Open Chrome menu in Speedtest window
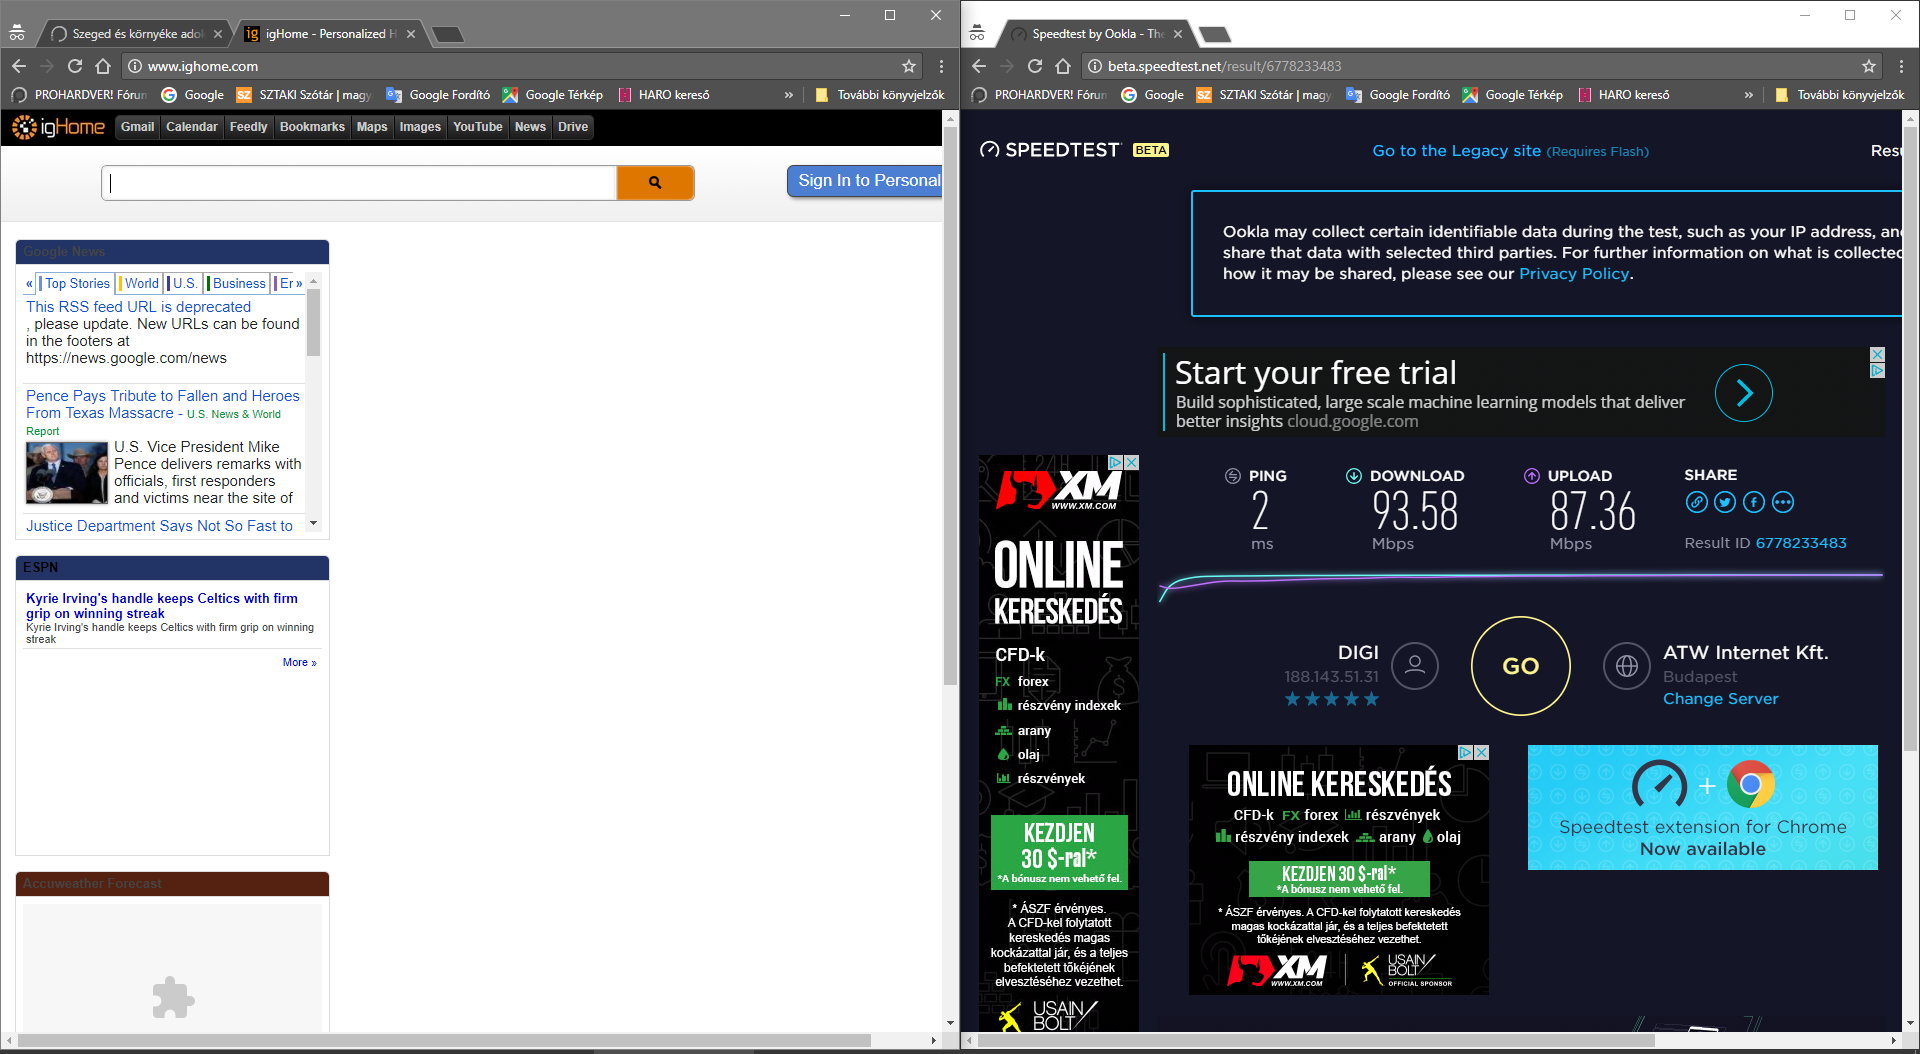This screenshot has width=1920, height=1054. point(1901,66)
